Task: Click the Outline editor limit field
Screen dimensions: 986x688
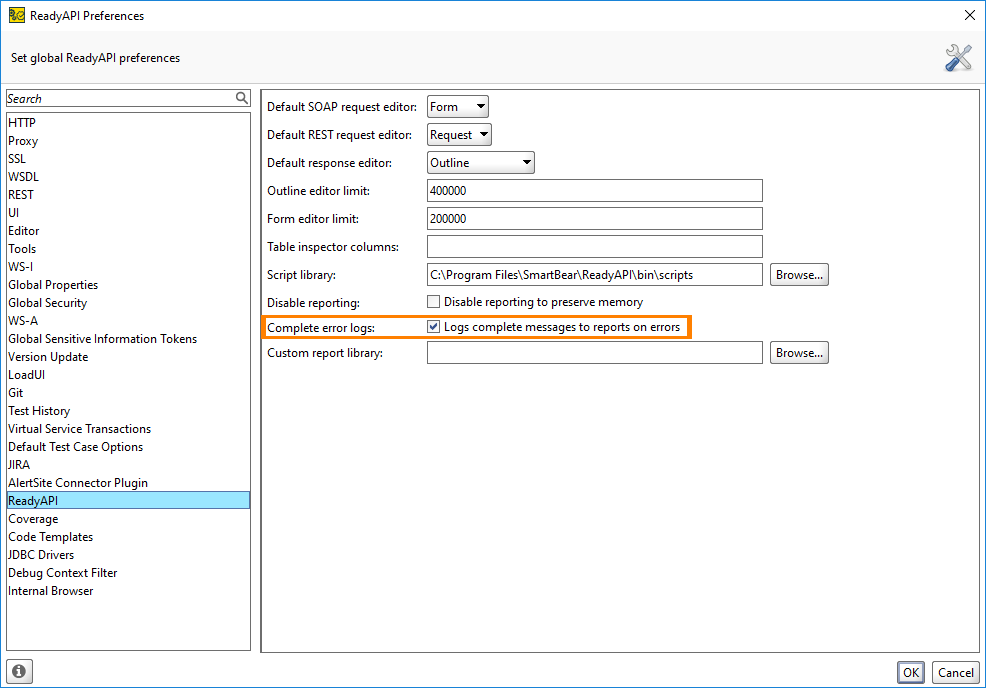Action: coord(595,191)
